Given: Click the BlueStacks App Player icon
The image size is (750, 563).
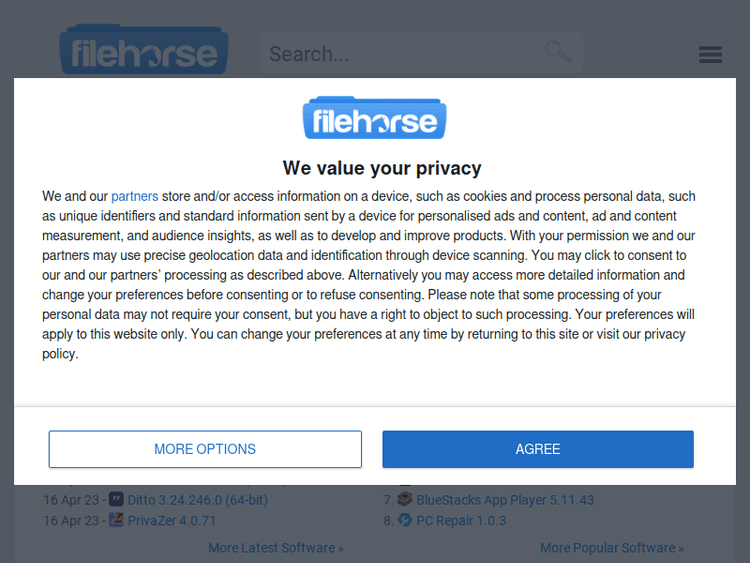Looking at the screenshot, I should point(405,499).
